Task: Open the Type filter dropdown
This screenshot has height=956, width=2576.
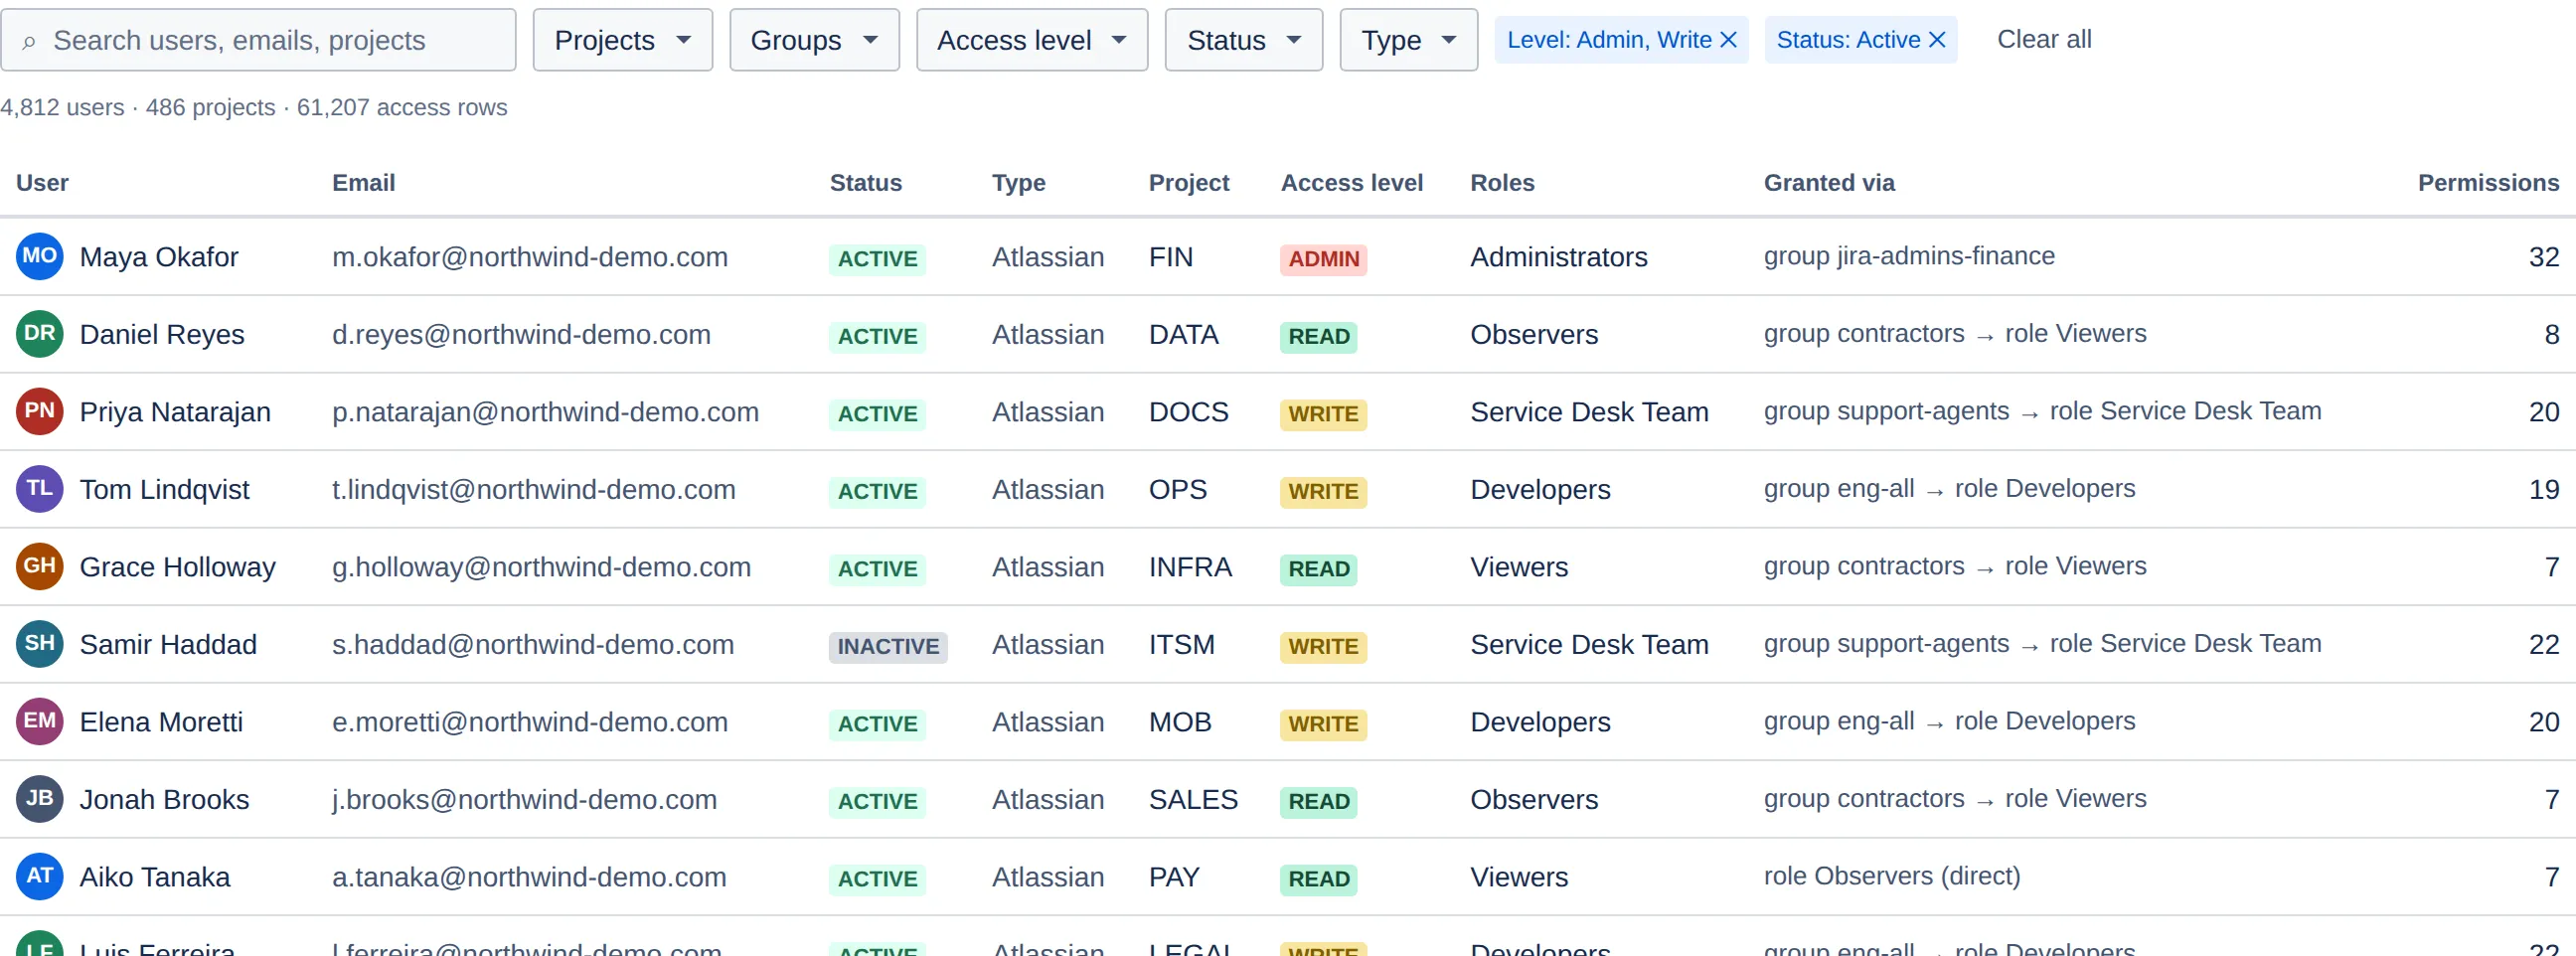Action: (x=1408, y=40)
